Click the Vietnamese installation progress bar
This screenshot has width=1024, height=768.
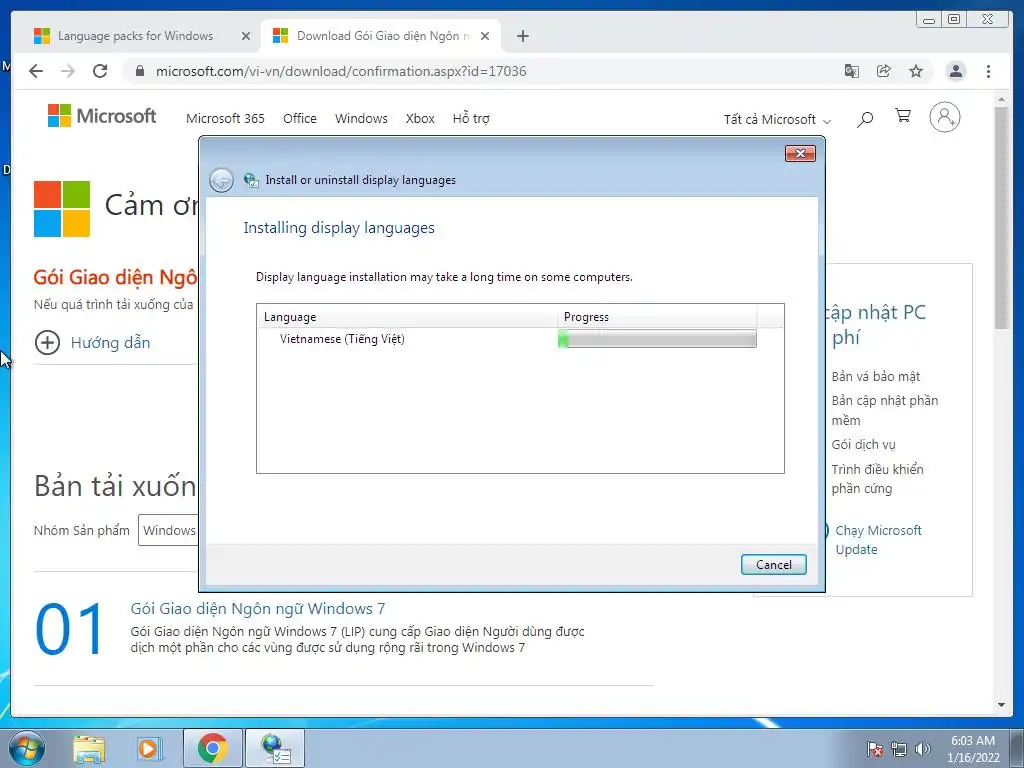coord(657,339)
